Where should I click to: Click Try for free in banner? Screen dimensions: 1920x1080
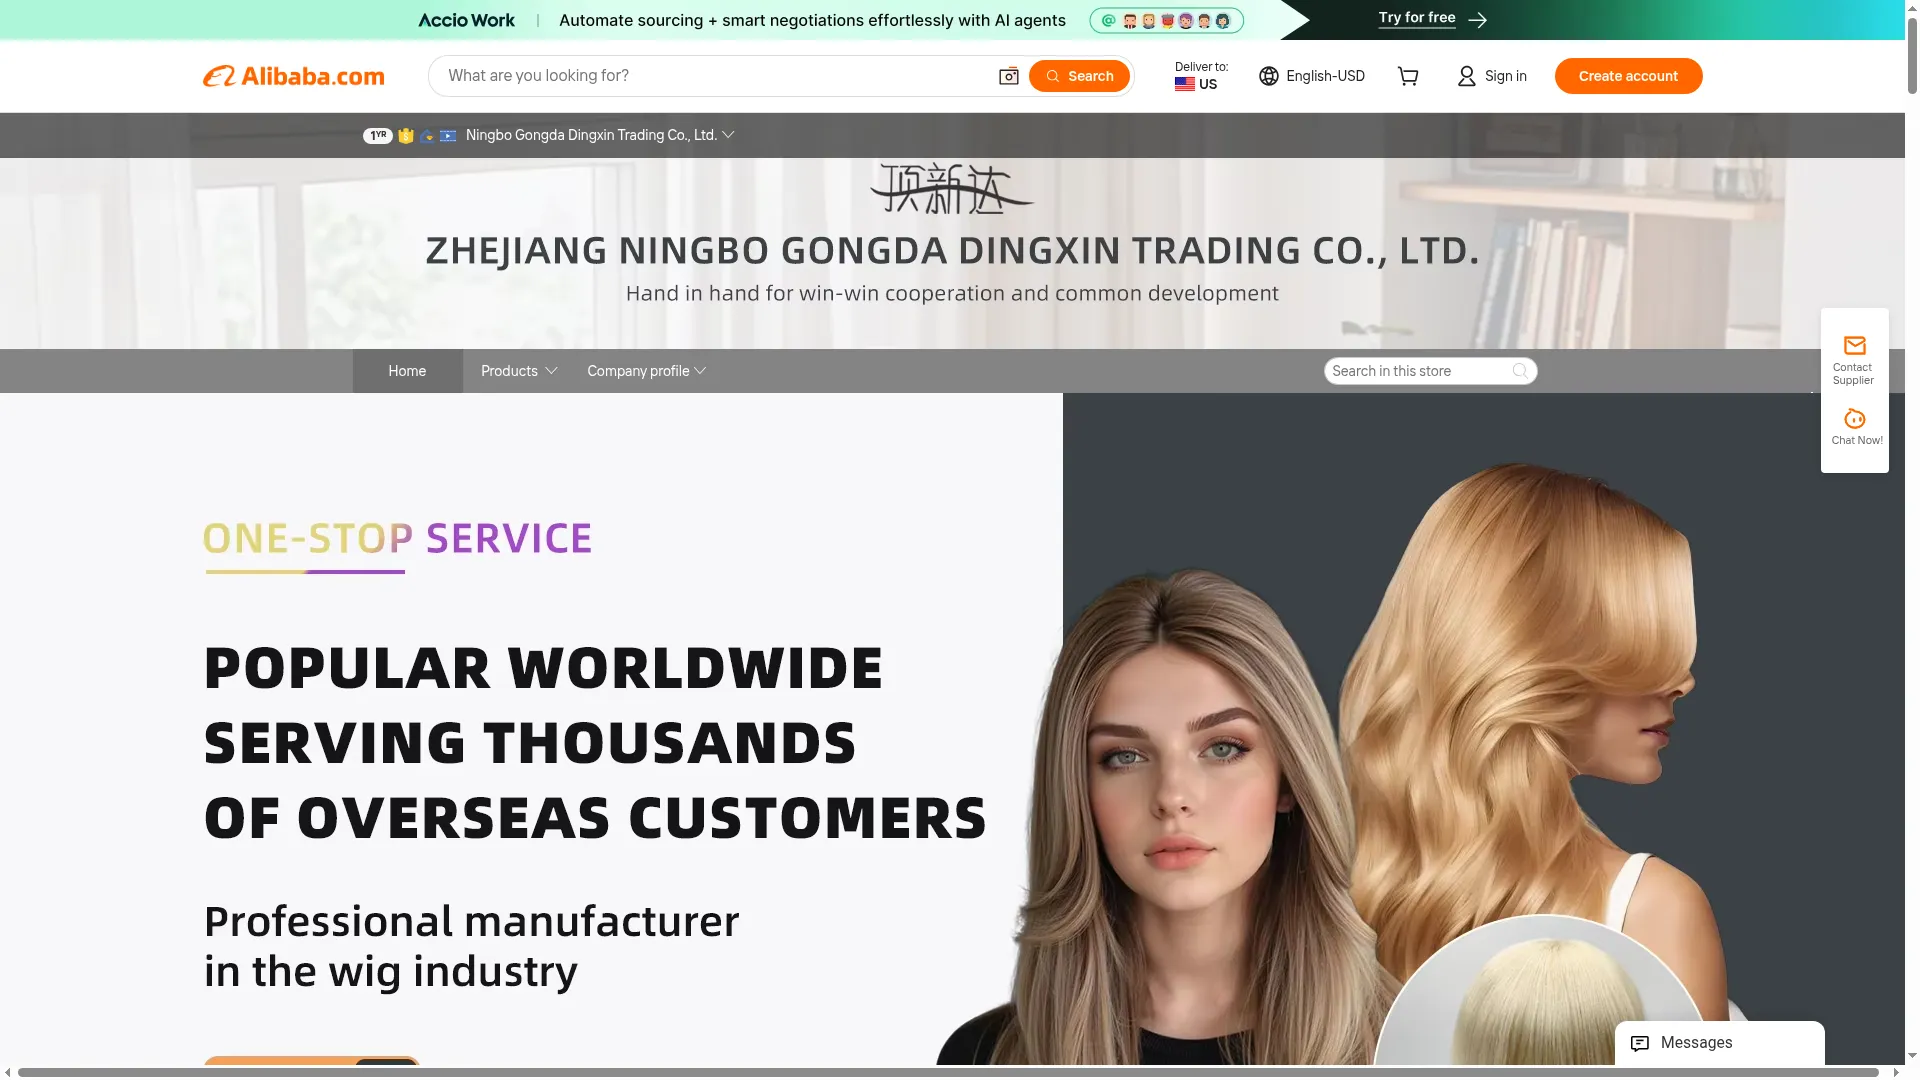click(1416, 18)
